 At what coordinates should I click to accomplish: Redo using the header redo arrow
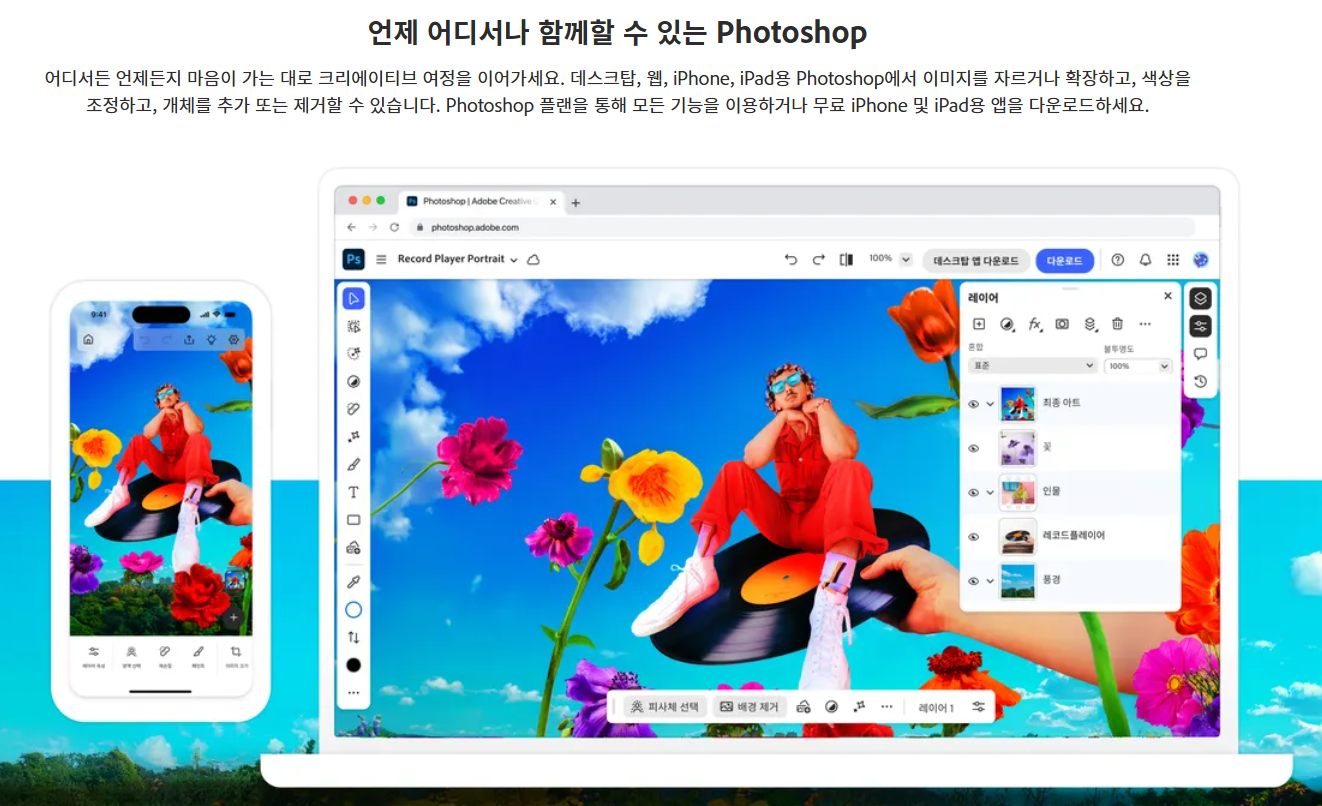coord(818,259)
